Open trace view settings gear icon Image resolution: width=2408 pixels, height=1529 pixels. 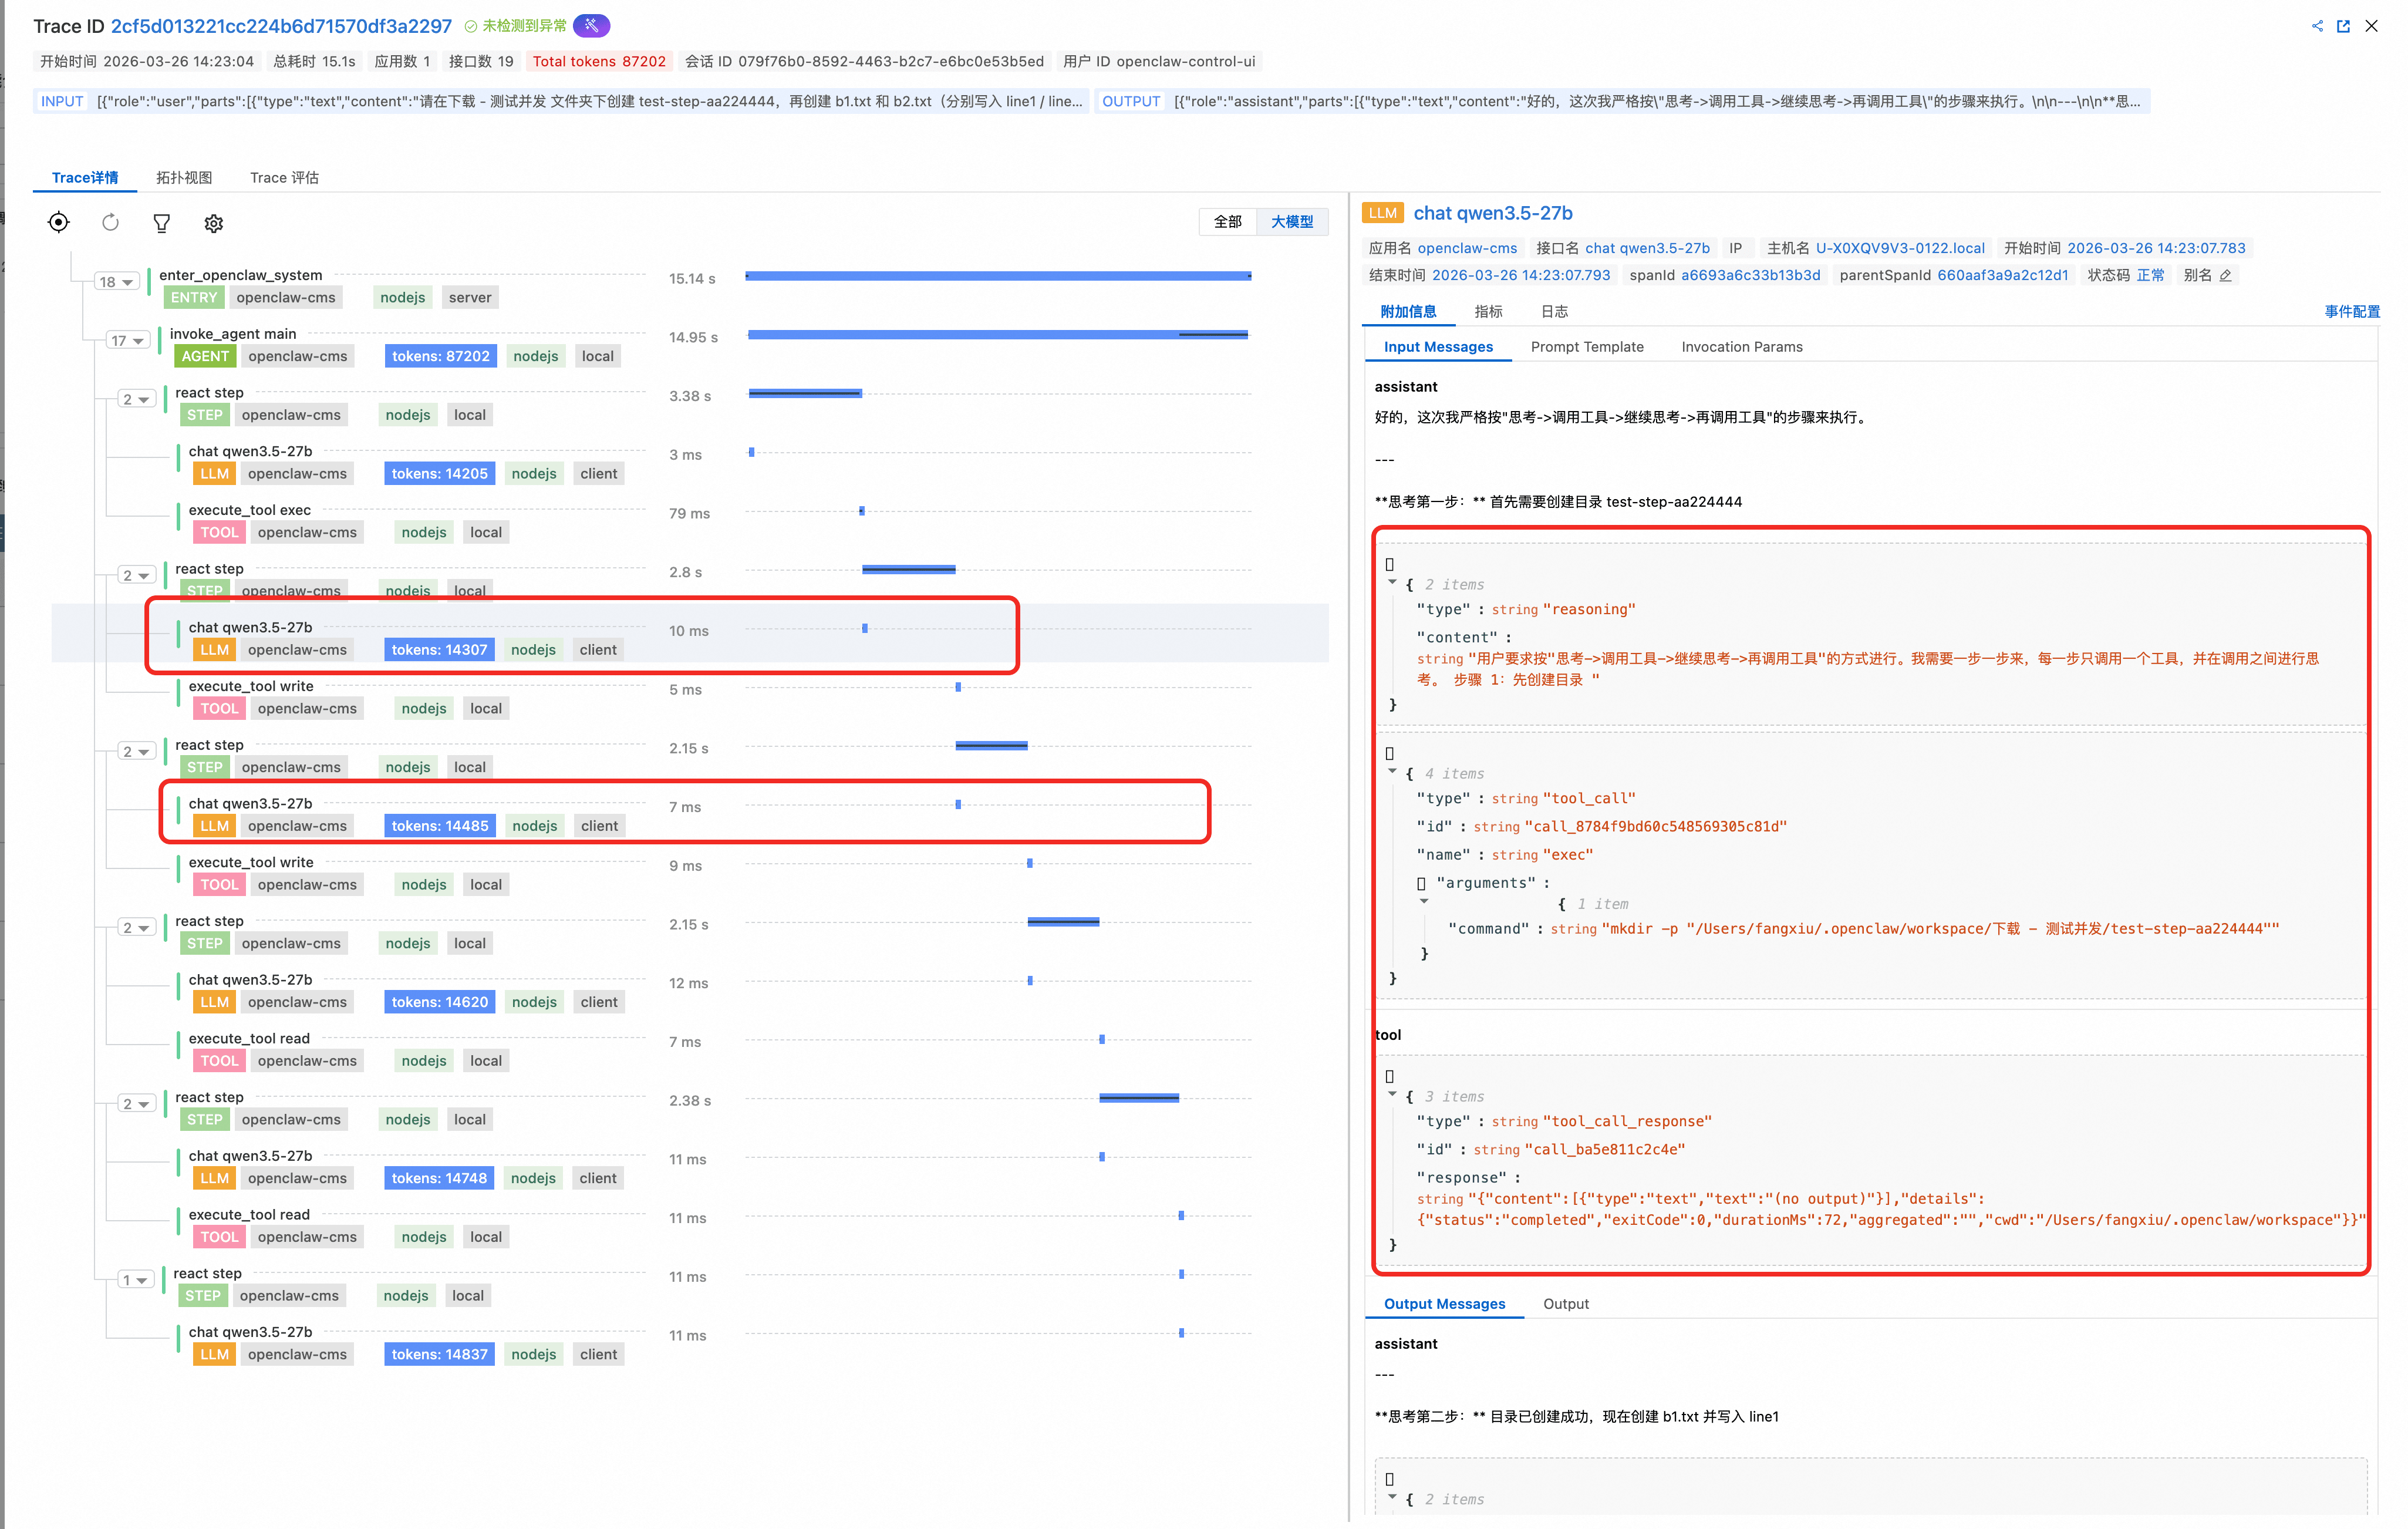[213, 223]
